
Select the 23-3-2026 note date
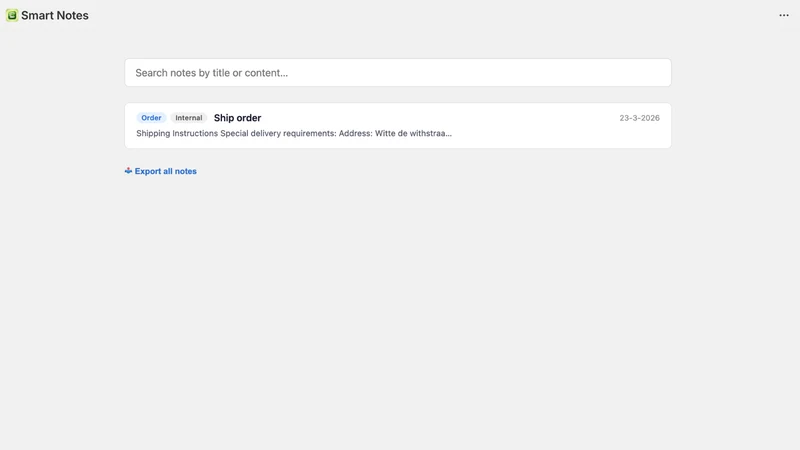point(639,118)
